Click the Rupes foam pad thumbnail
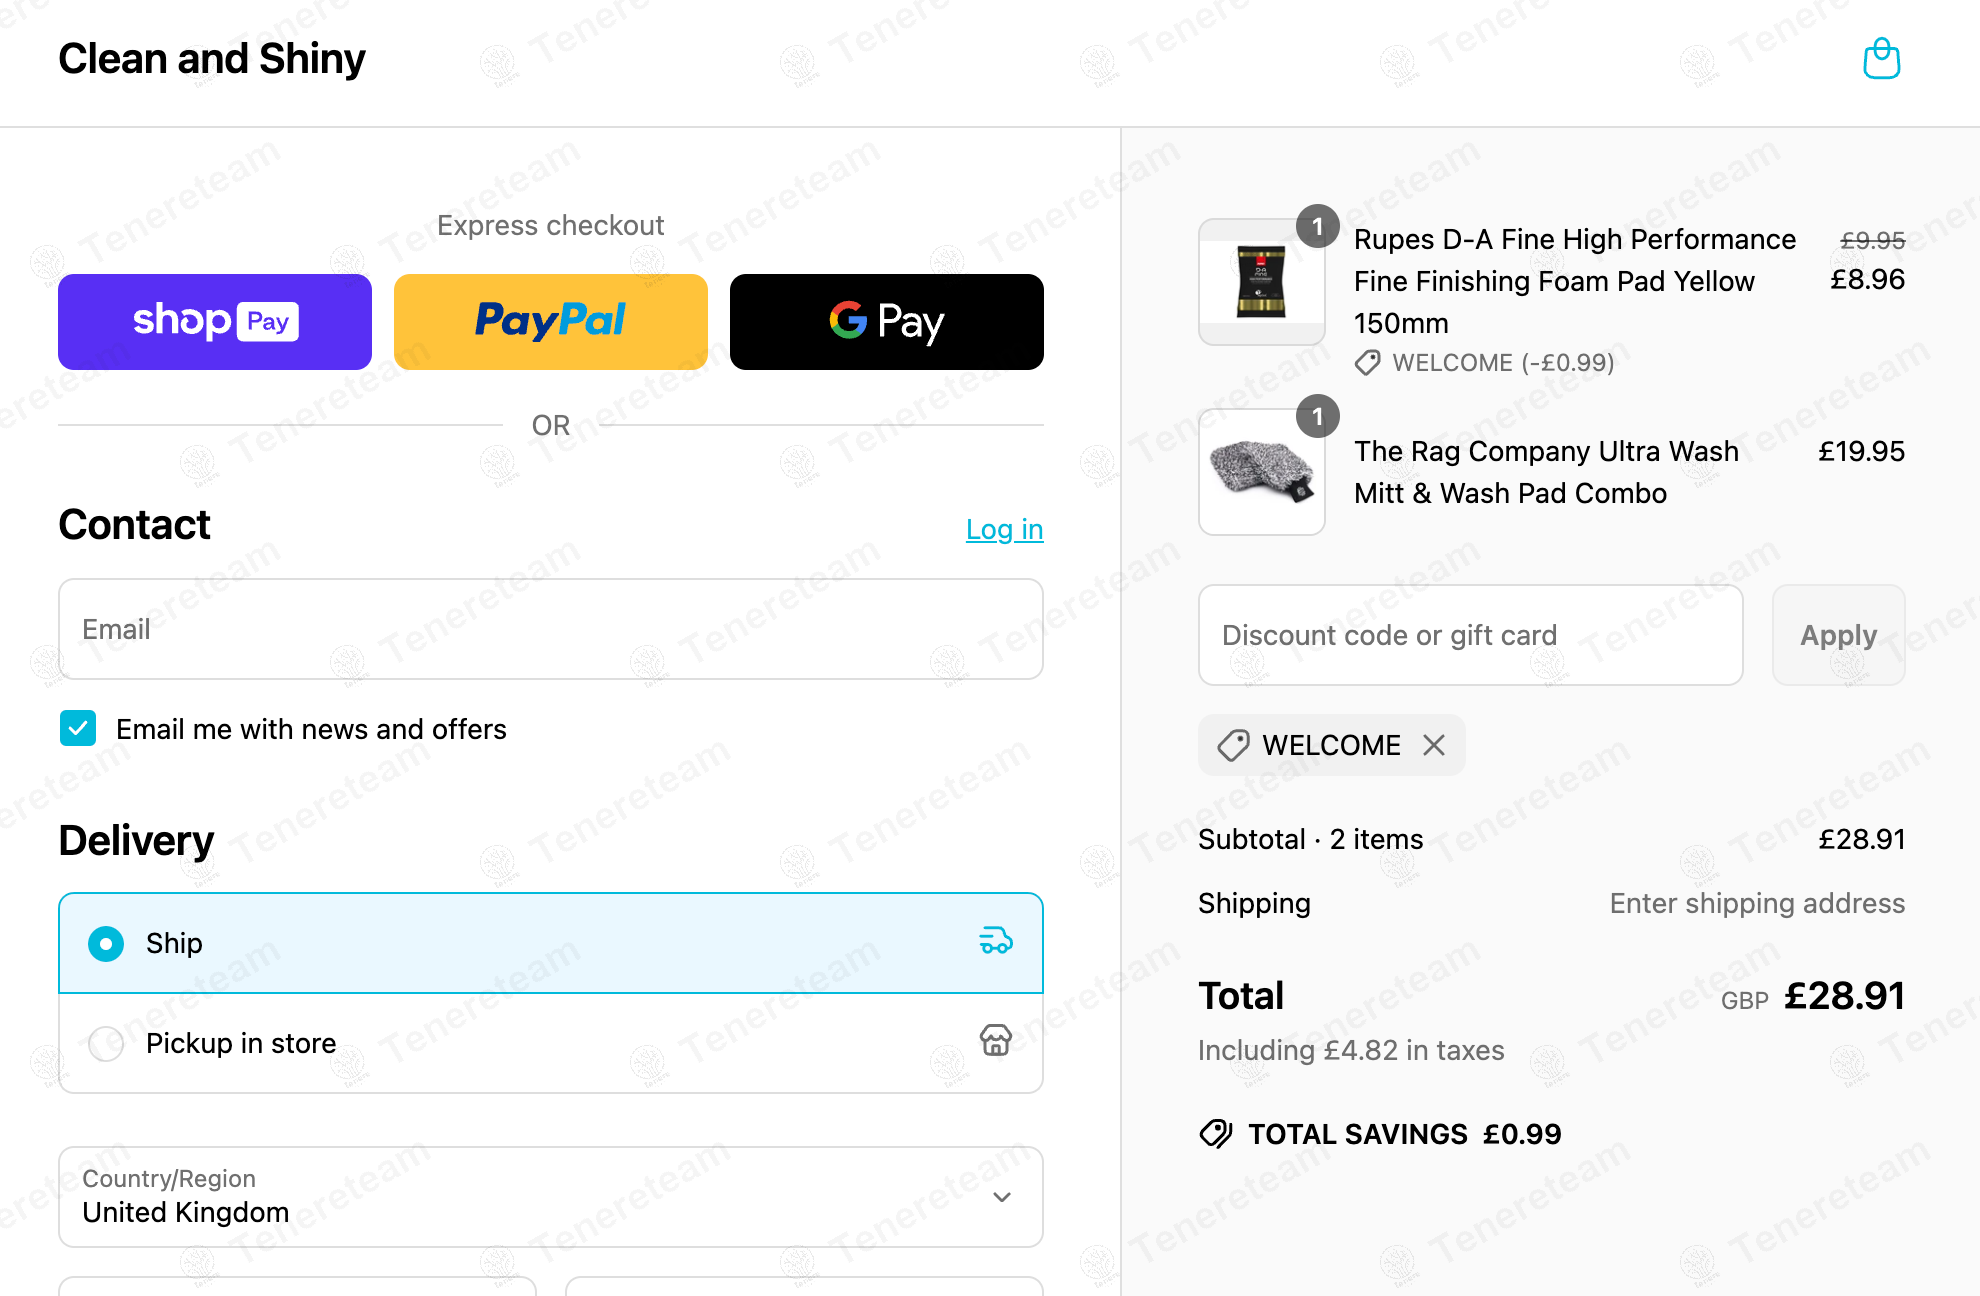The height and width of the screenshot is (1296, 1980). pos(1262,282)
